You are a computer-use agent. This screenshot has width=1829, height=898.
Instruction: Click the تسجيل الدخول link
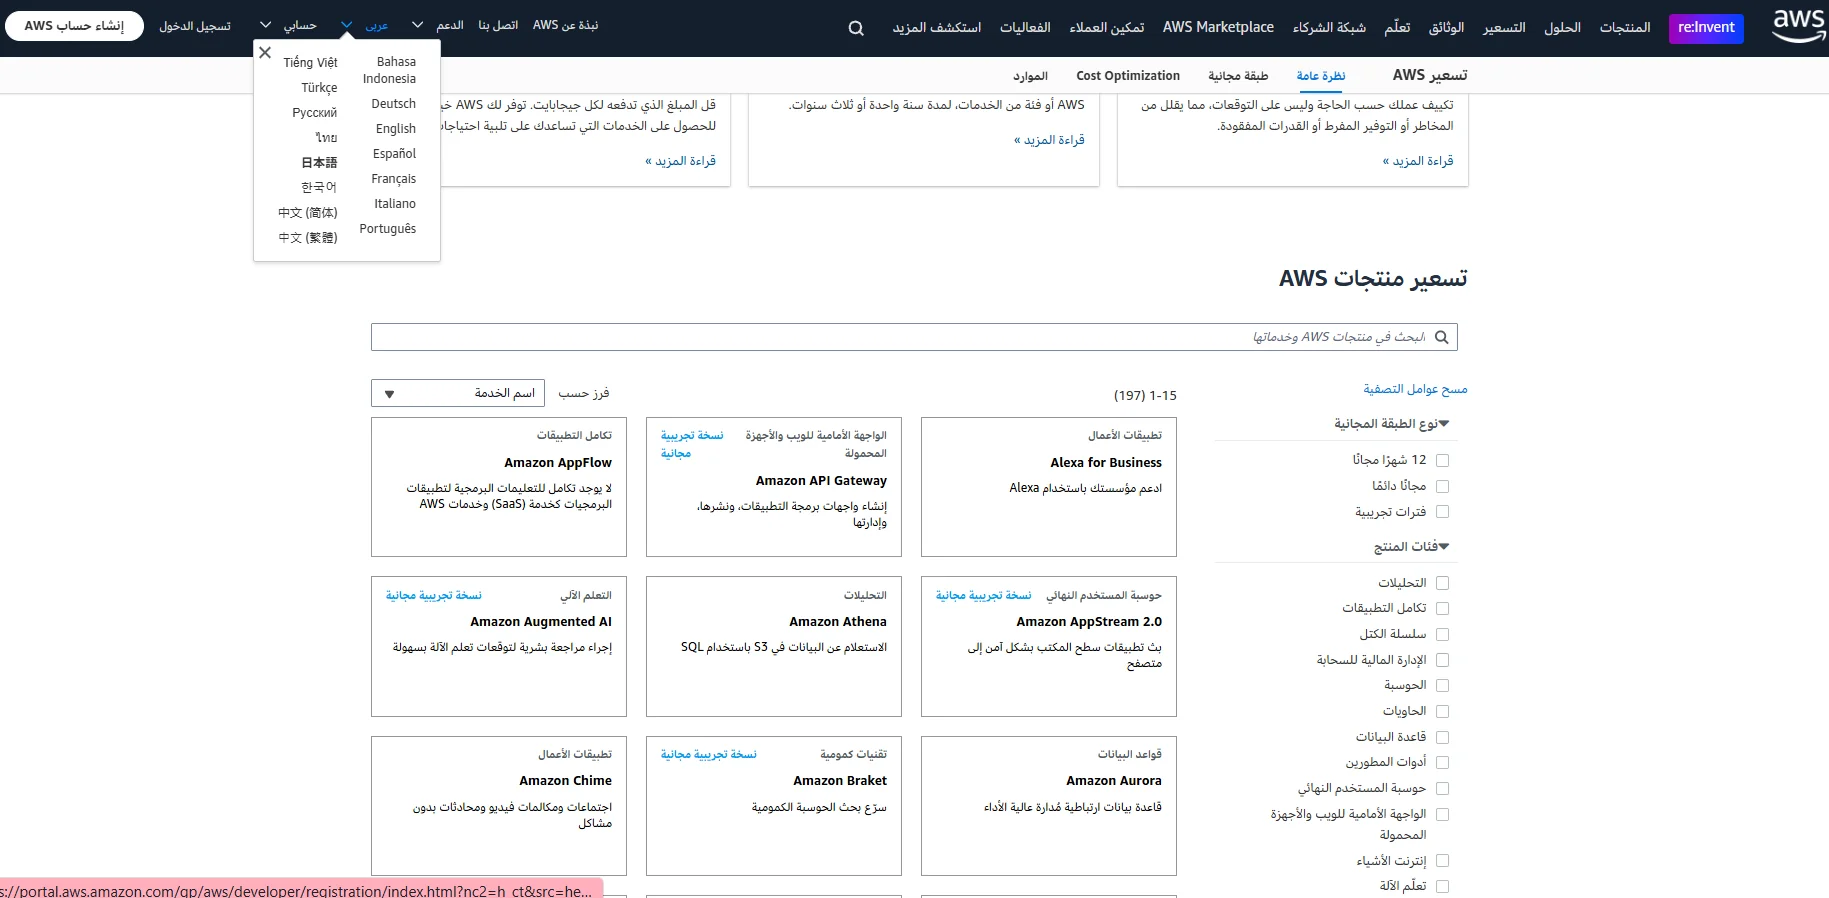(195, 26)
